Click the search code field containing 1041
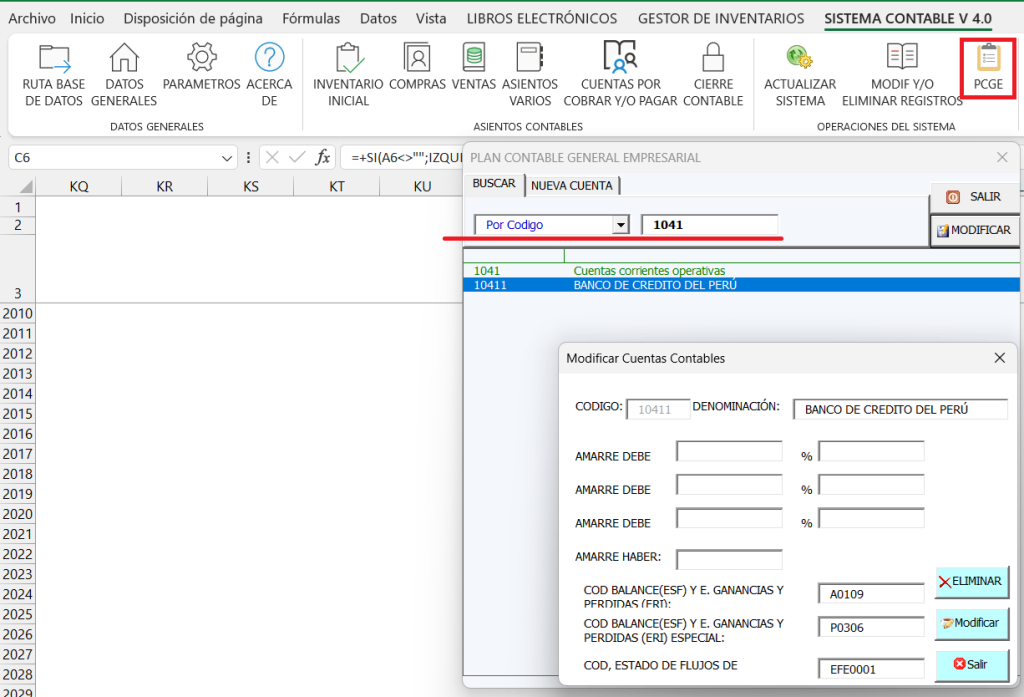Image resolution: width=1024 pixels, height=697 pixels. 710,225
